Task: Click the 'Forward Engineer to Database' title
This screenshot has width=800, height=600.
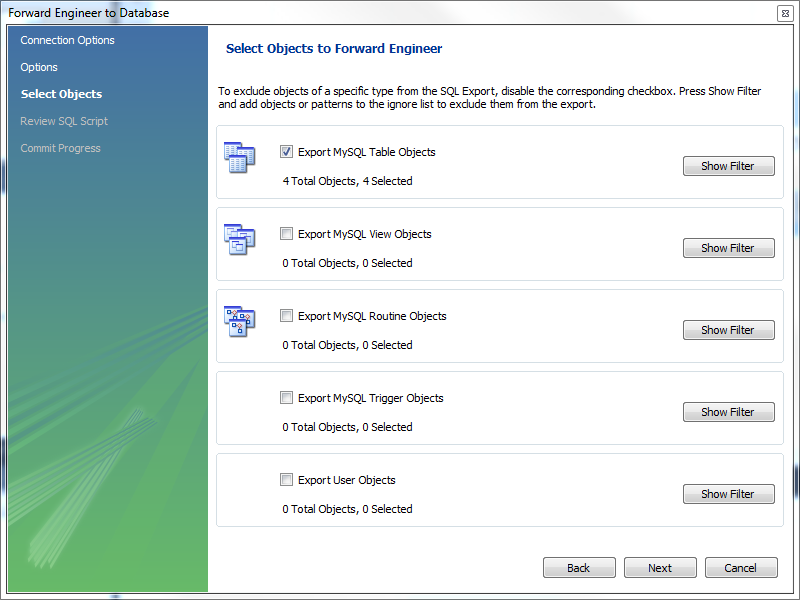Action: [x=88, y=13]
